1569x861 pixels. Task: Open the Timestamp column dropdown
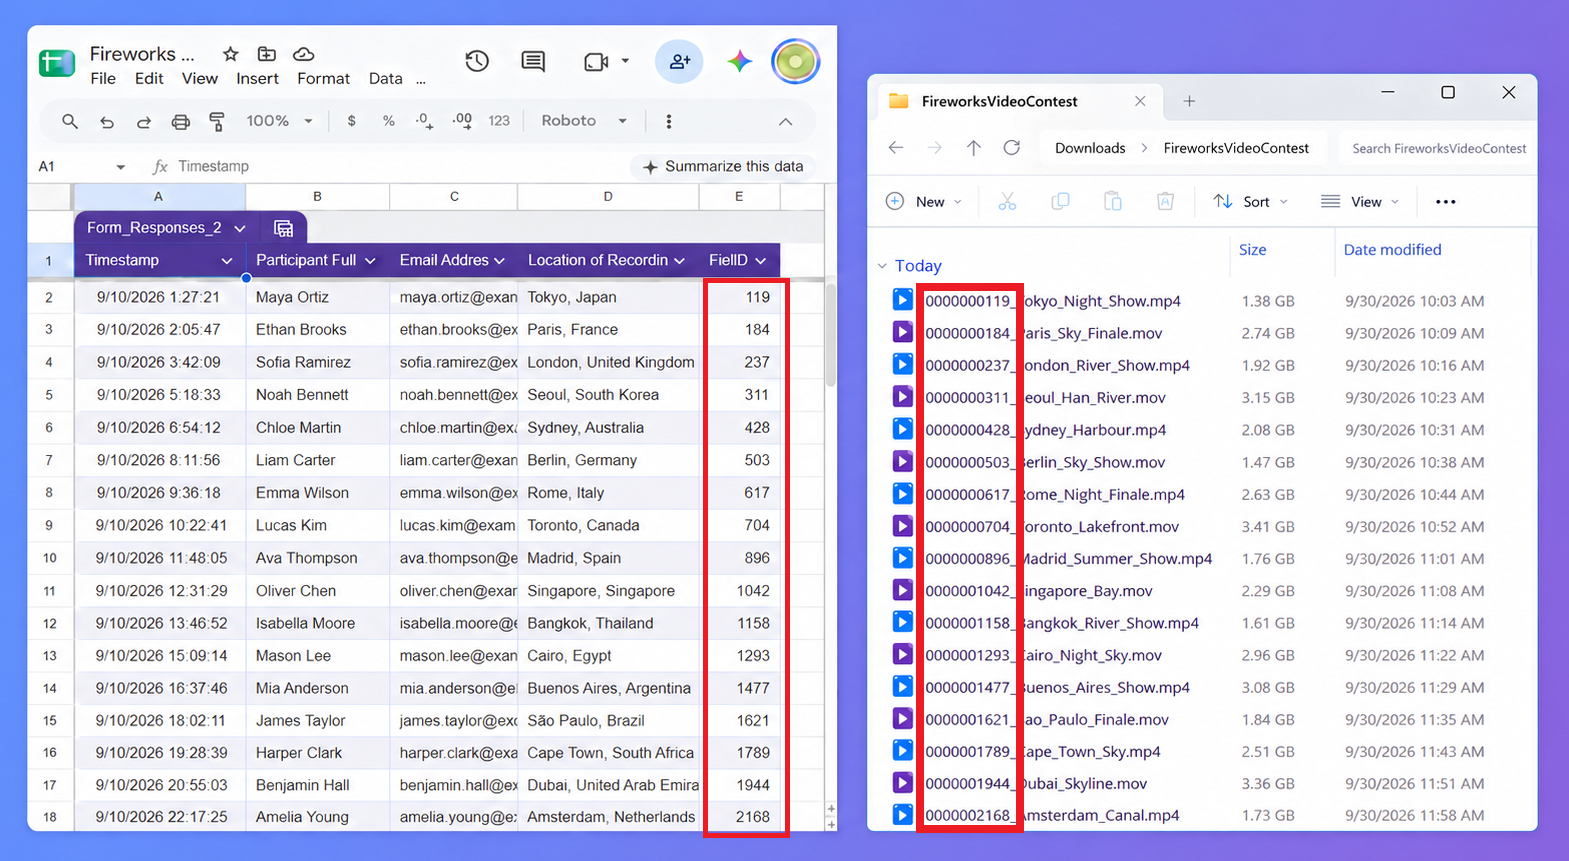pyautogui.click(x=227, y=261)
